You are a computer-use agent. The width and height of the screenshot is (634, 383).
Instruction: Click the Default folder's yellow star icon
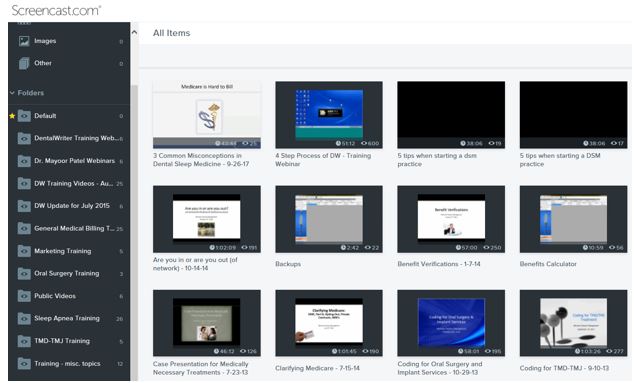[x=12, y=116]
